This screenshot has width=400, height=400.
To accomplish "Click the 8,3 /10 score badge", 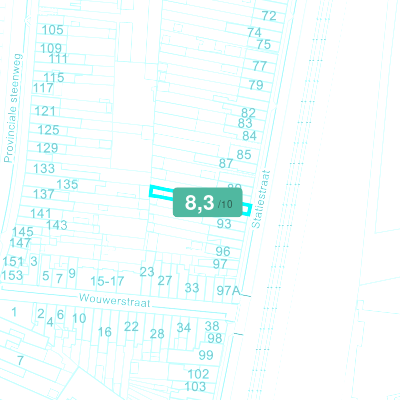I will point(207,202).
